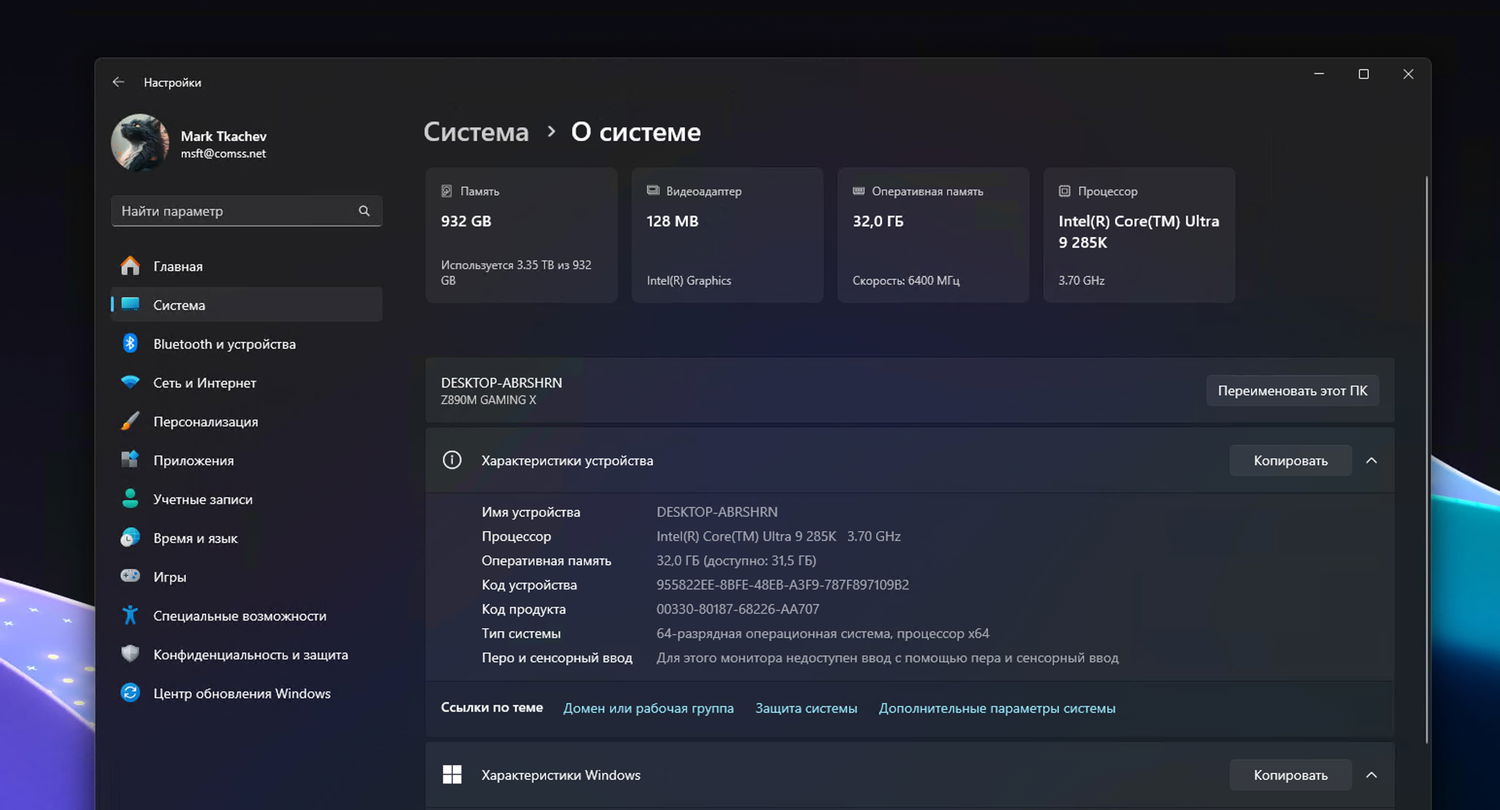Screen dimensions: 1500x810
Task: Open the Память 932 GB card
Action: click(x=521, y=235)
